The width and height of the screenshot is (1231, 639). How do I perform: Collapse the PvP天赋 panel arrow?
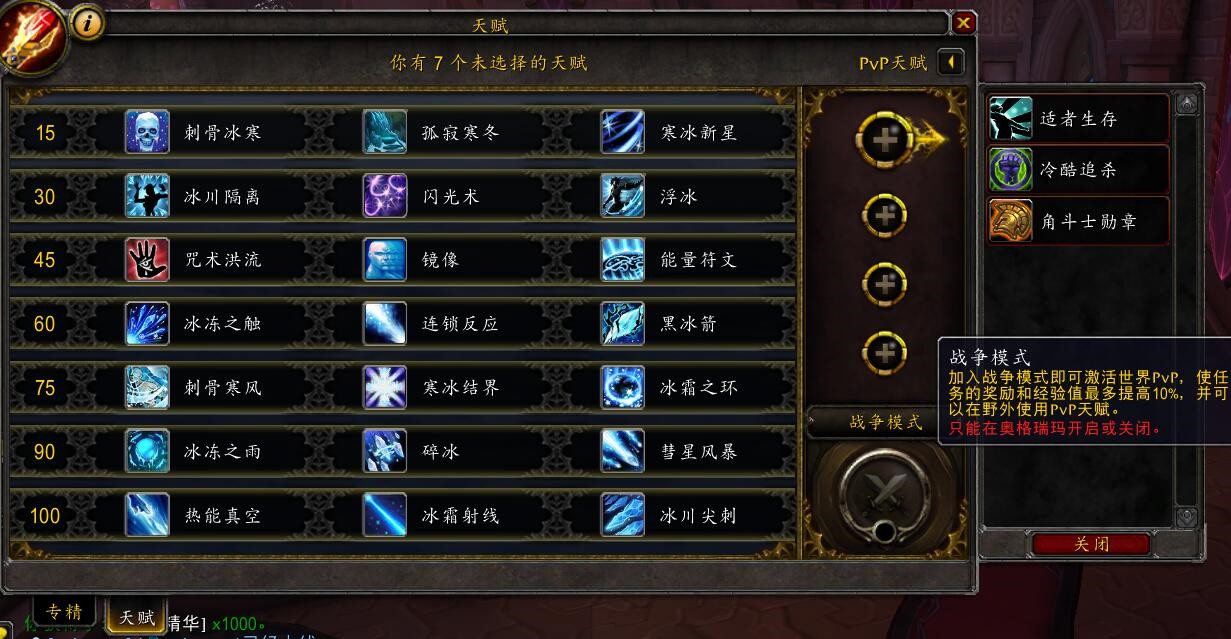click(951, 62)
